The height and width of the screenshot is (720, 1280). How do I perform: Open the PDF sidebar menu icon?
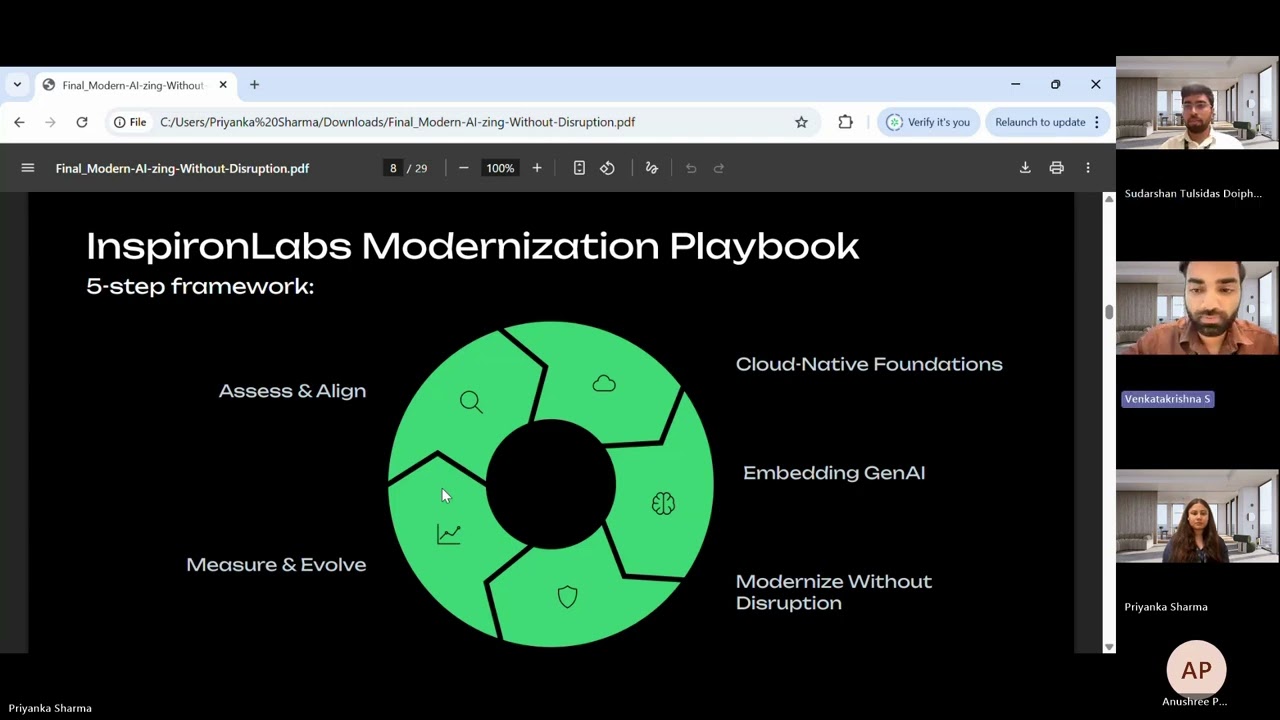(x=28, y=168)
